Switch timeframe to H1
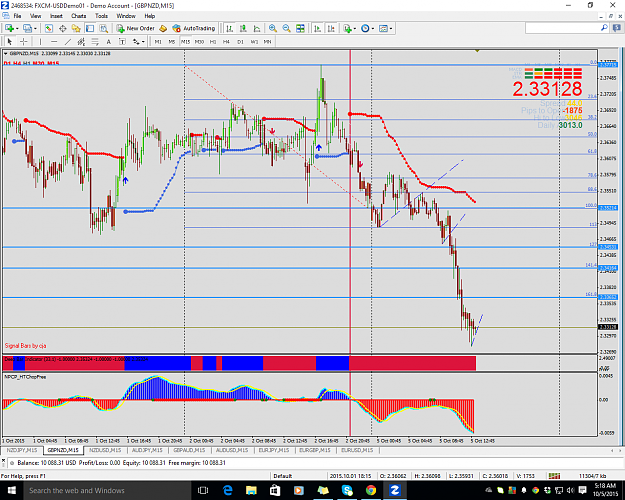Viewport: 625px width, 500px height. pyautogui.click(x=213, y=41)
